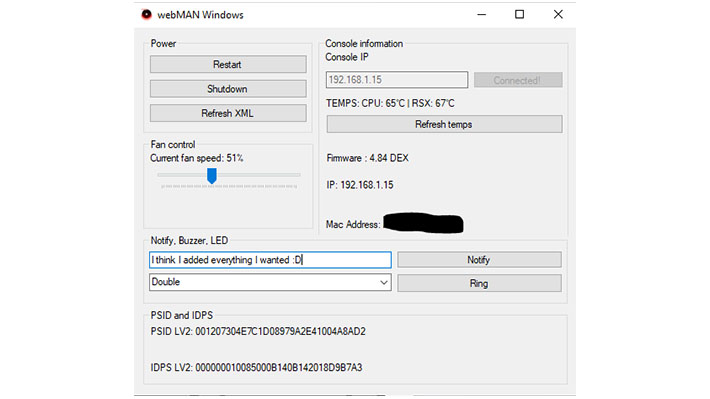Shut down the console with Shutdown
Viewport: 710px width, 399px height.
tap(228, 89)
